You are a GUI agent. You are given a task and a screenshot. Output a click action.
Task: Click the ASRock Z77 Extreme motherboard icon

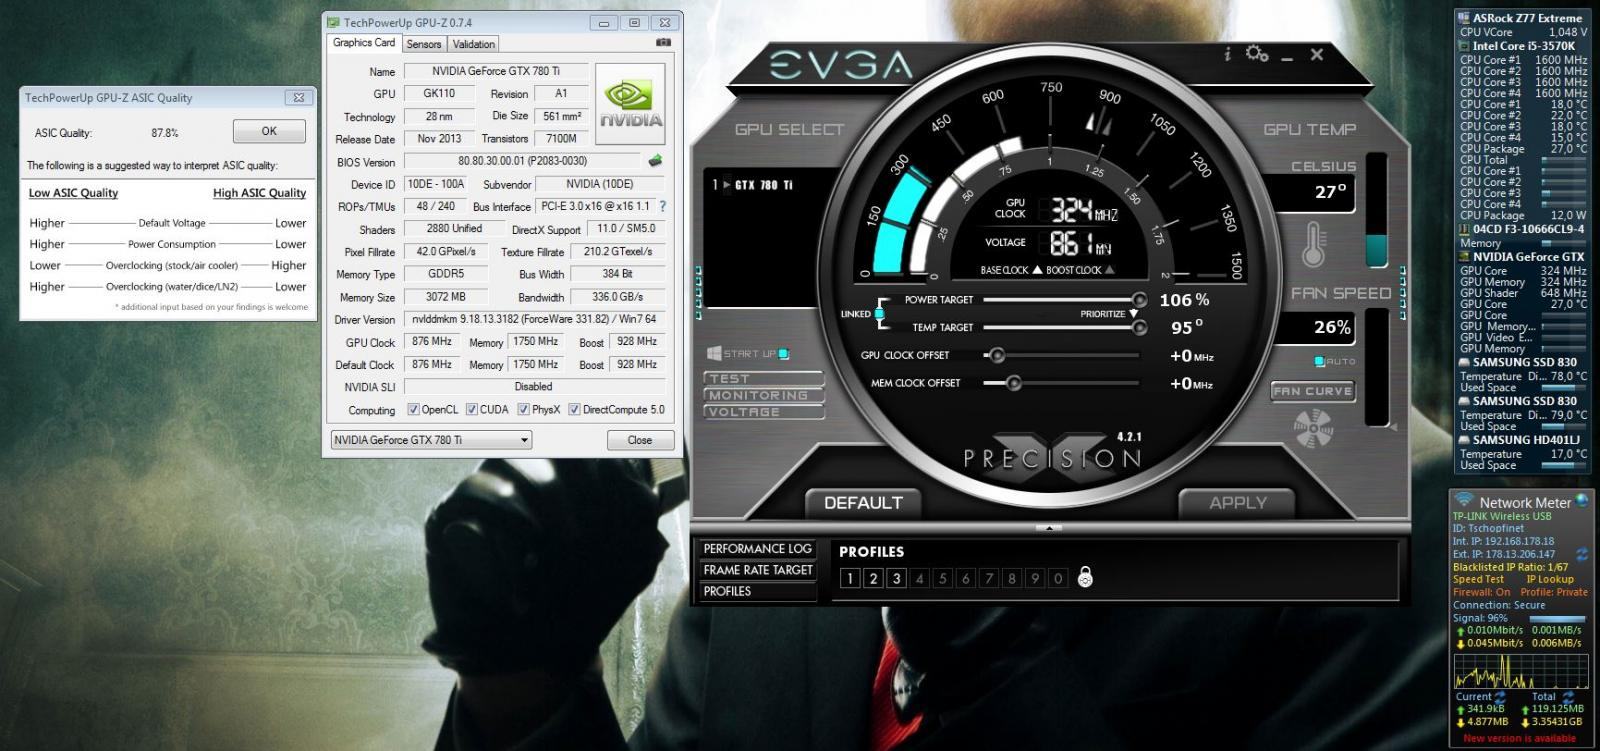tap(1464, 18)
